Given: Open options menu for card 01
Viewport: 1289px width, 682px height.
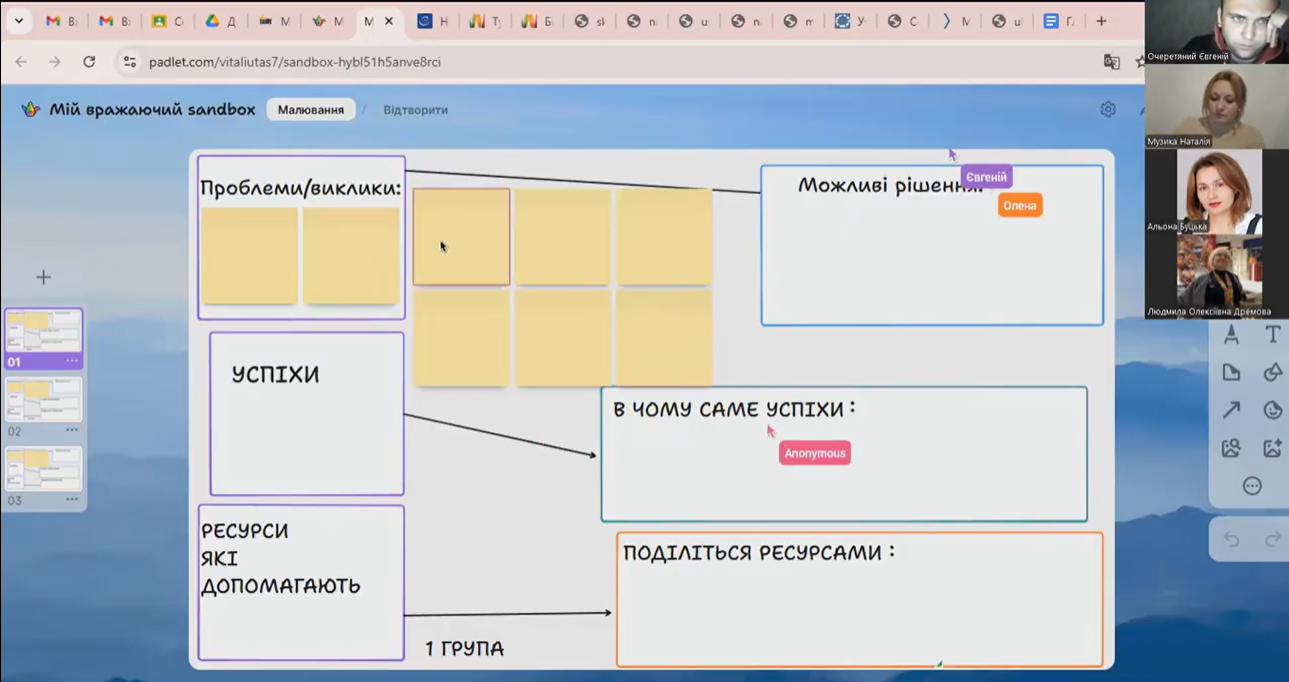Looking at the screenshot, I should [x=72, y=361].
